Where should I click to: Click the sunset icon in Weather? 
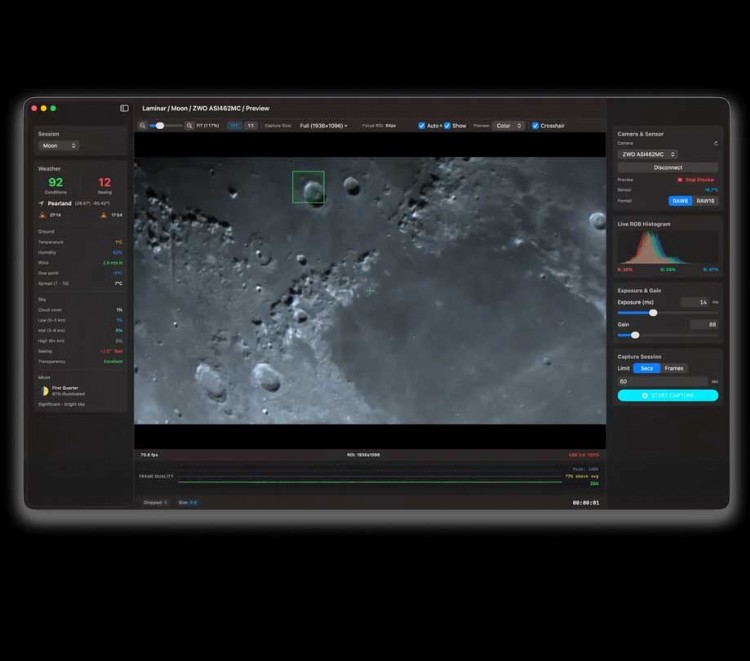(104, 215)
